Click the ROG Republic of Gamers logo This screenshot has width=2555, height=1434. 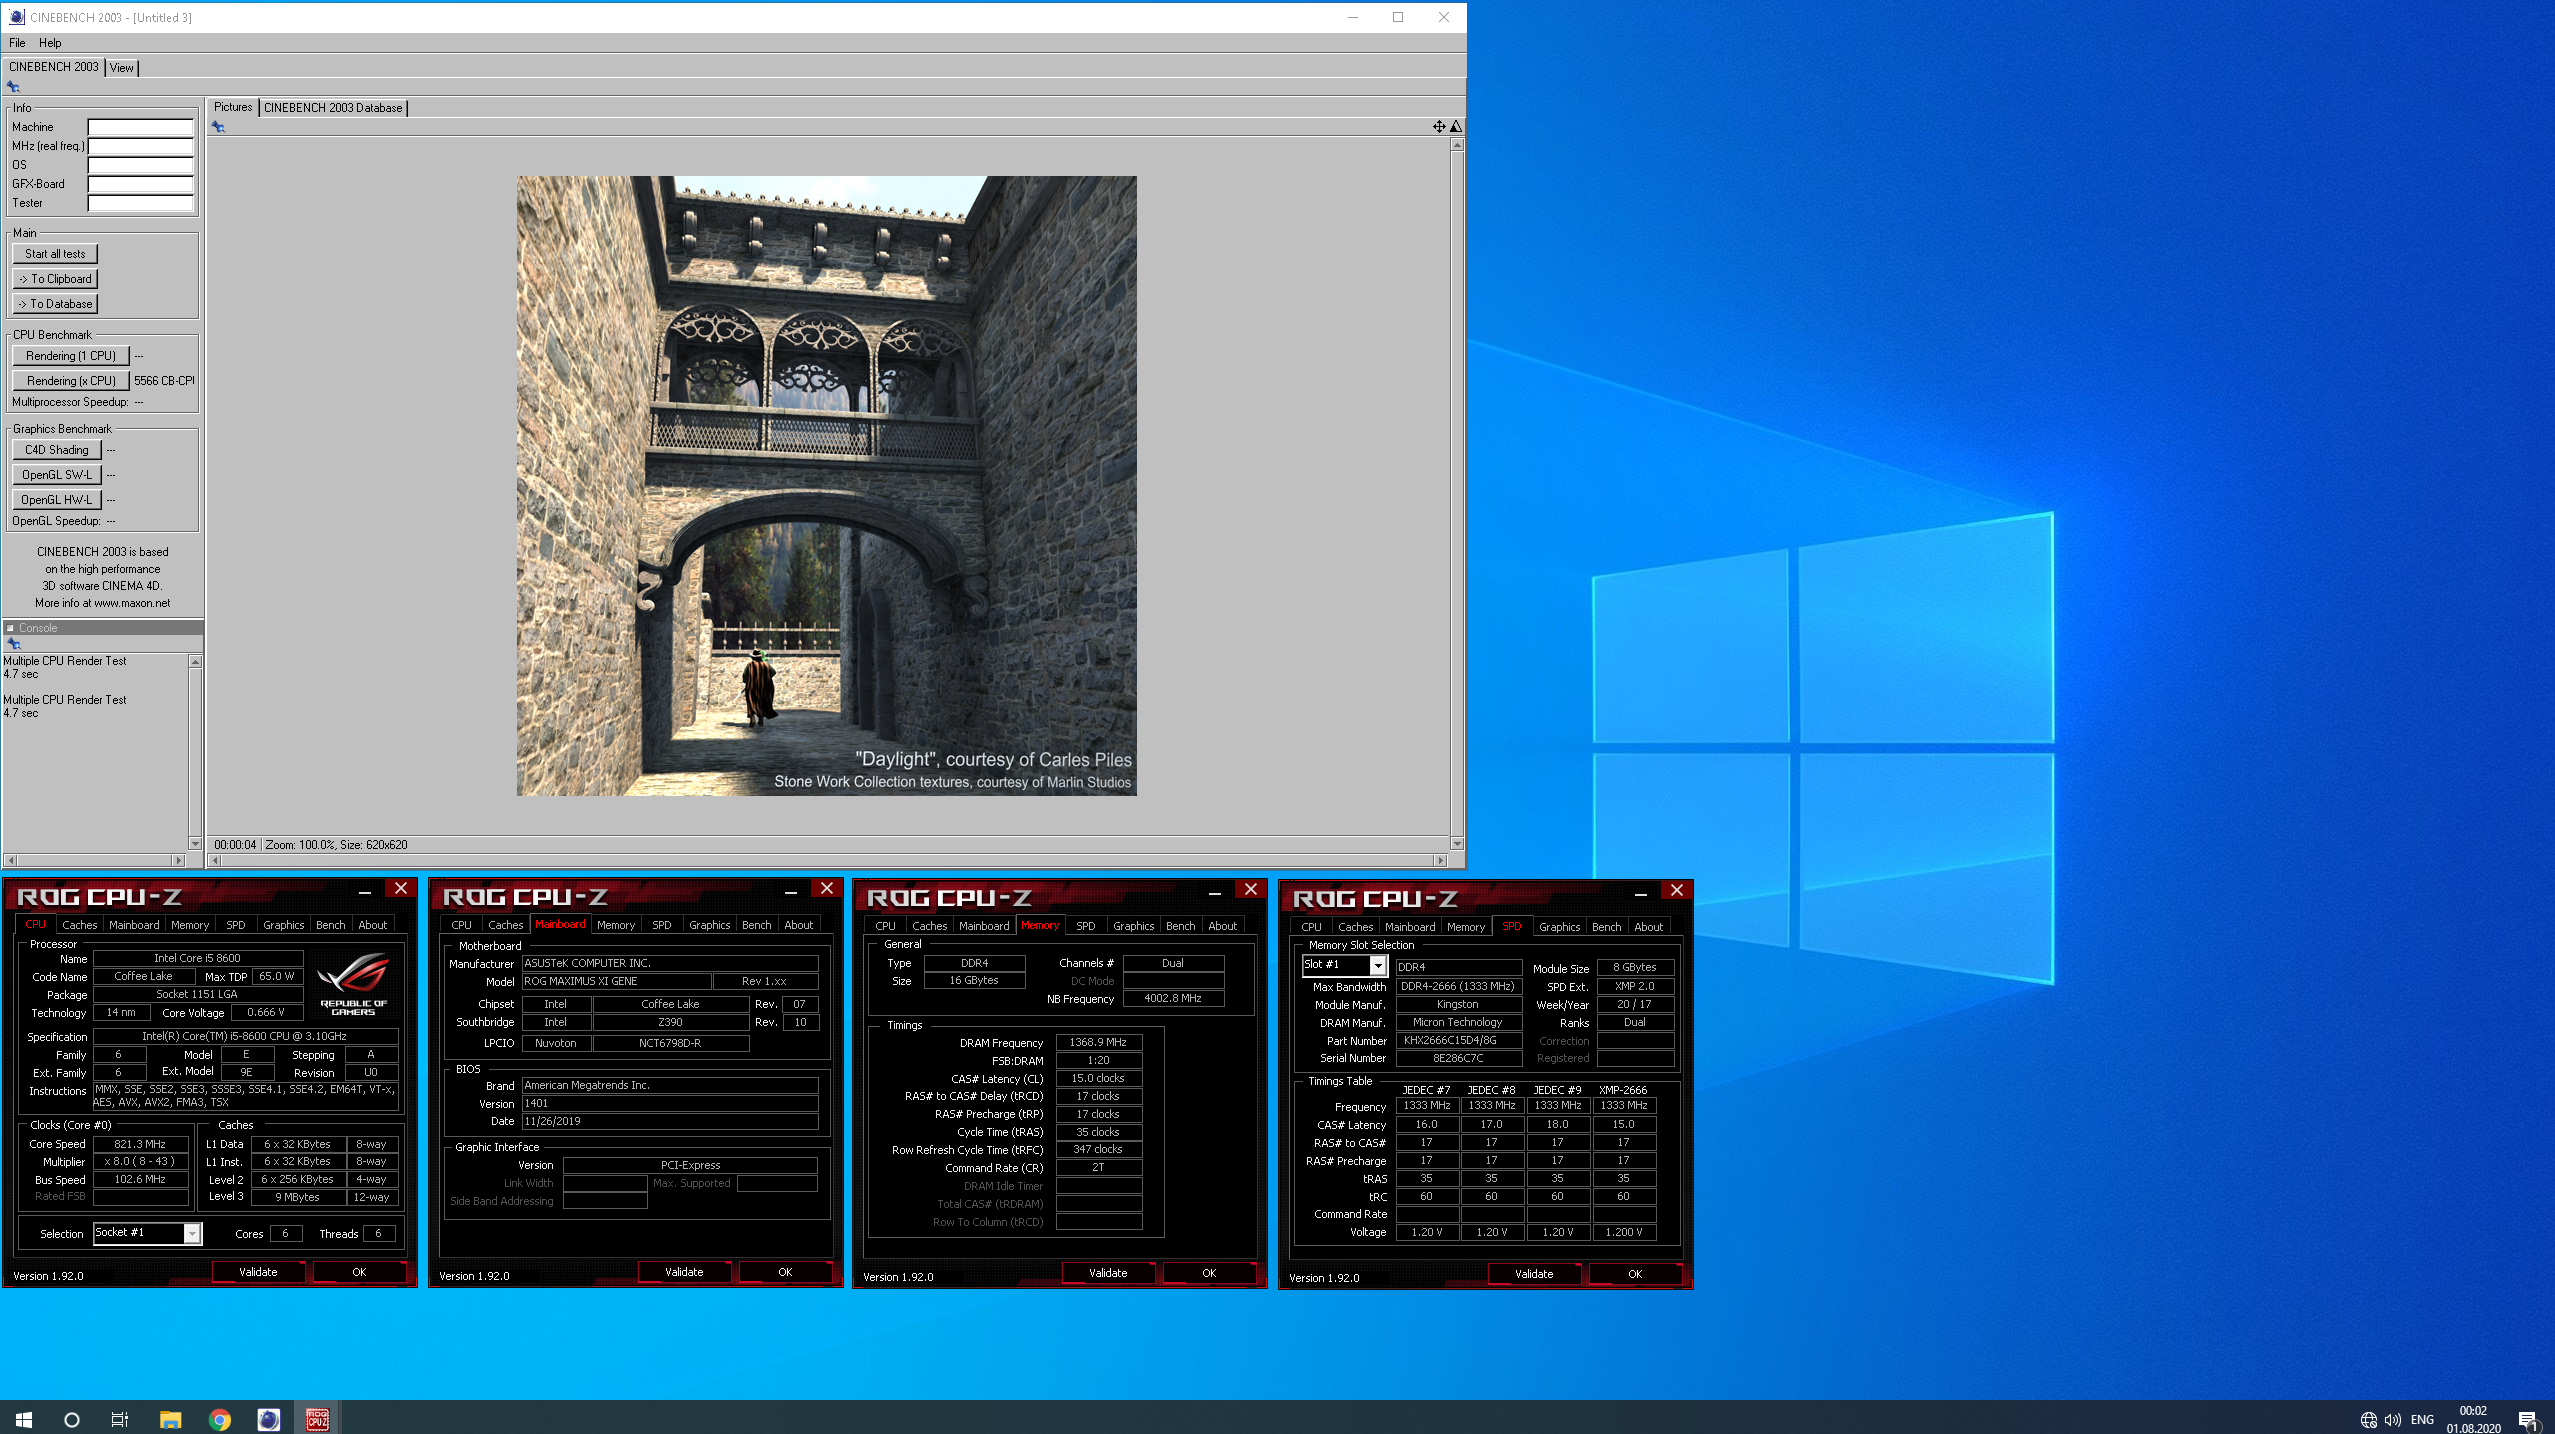pos(353,983)
